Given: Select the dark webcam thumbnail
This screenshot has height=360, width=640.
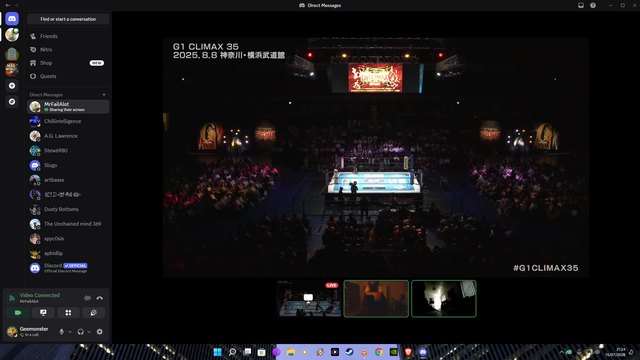Looking at the screenshot, I should point(444,298).
